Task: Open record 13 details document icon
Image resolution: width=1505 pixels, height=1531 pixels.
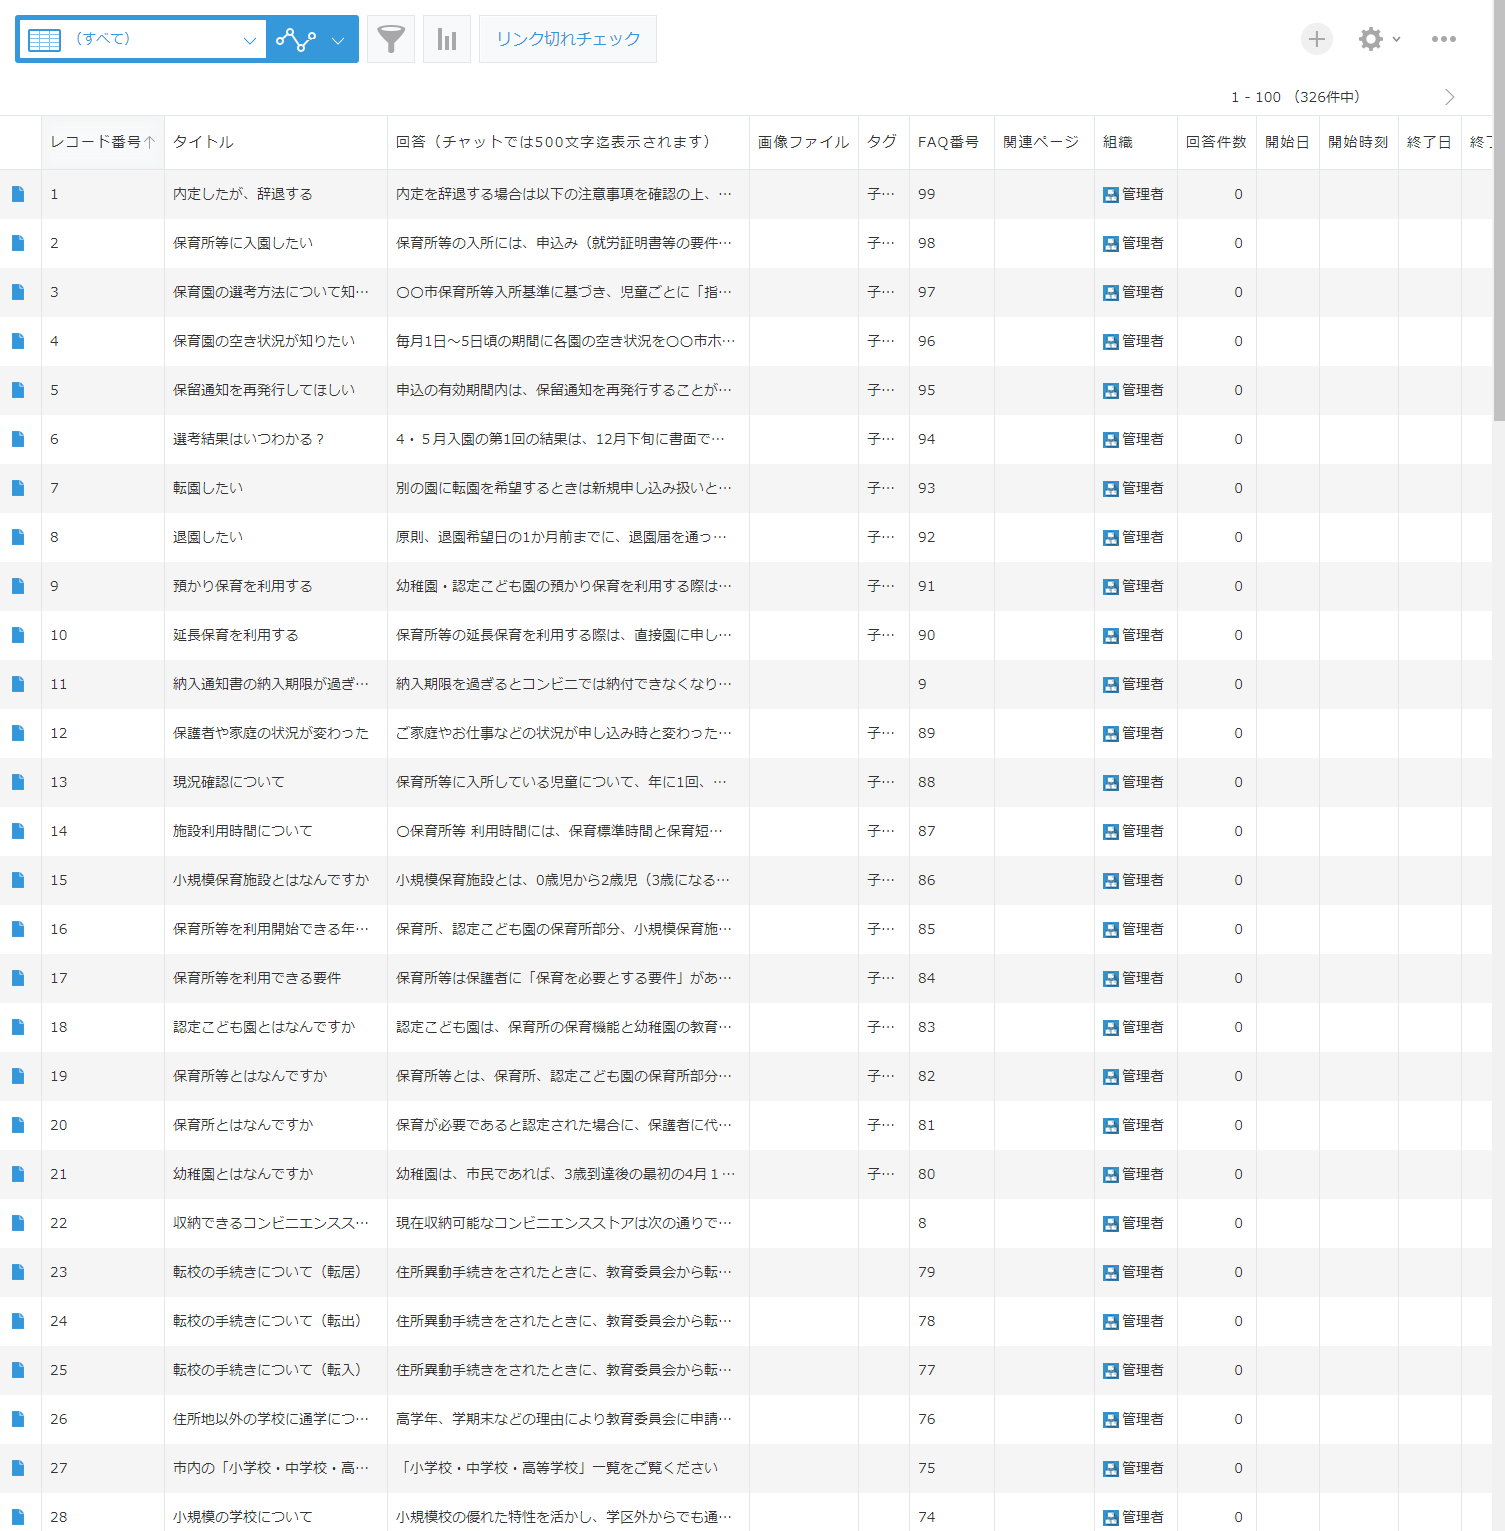Action: [x=18, y=782]
